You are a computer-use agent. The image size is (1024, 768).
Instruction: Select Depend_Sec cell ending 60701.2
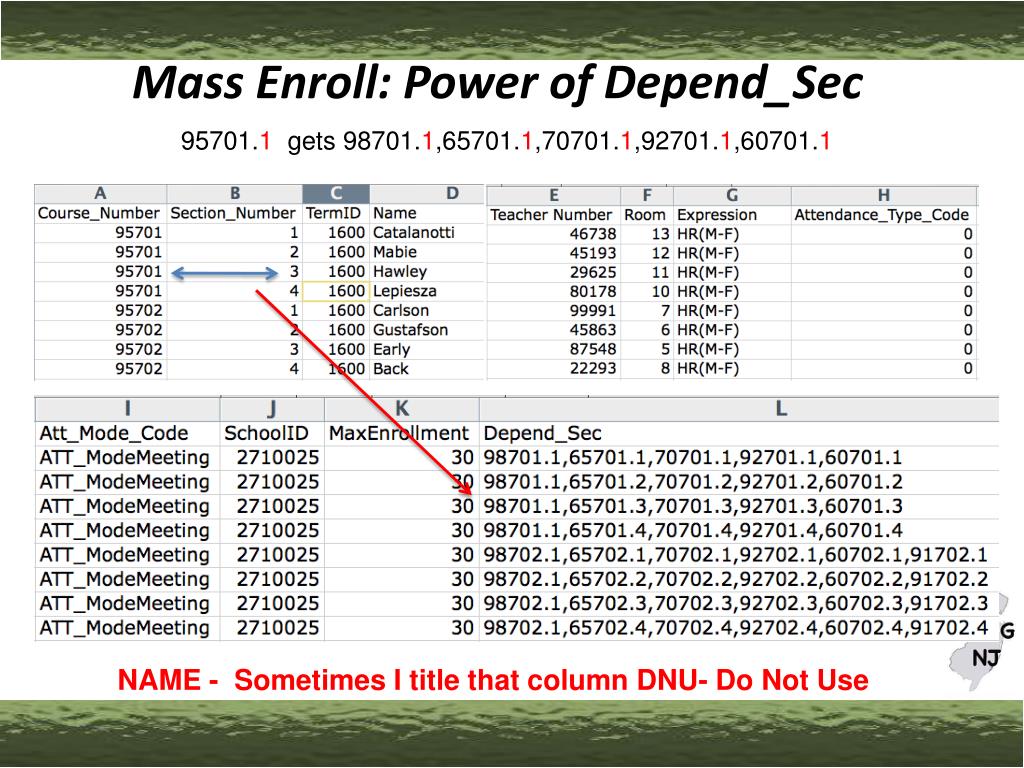tap(739, 482)
